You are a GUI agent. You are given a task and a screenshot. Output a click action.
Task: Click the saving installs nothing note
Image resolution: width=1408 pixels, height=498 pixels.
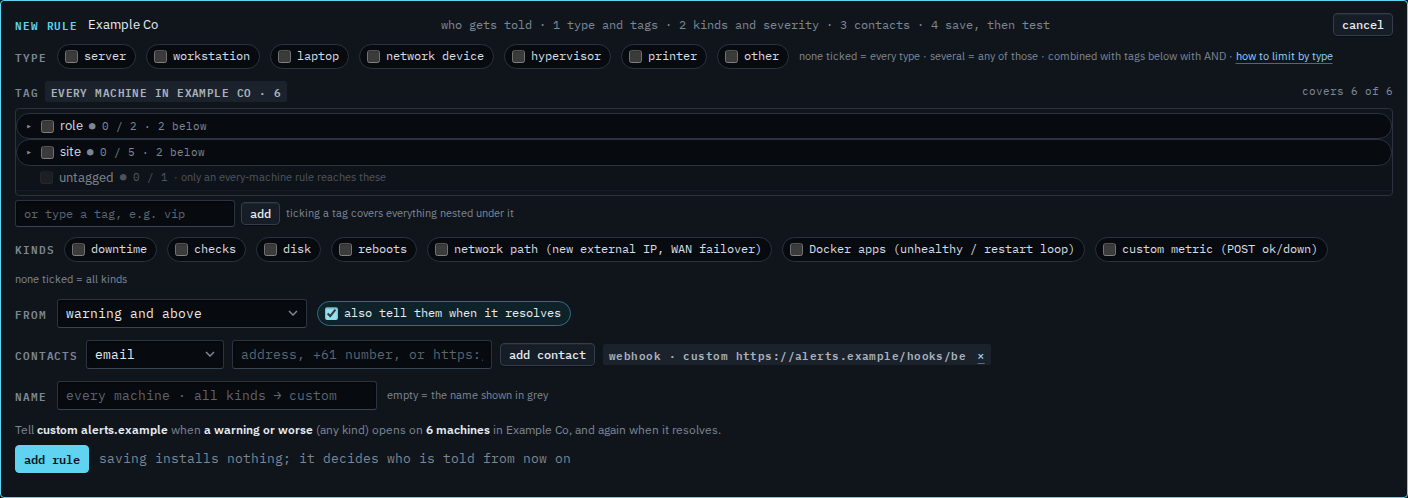(x=335, y=459)
